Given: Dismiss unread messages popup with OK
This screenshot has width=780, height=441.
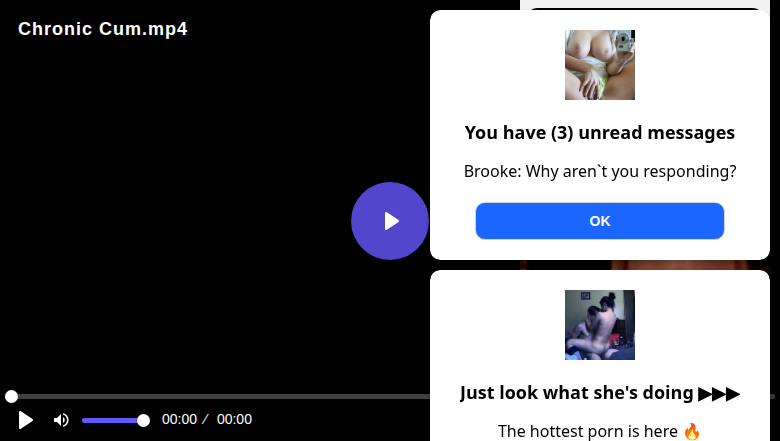Looking at the screenshot, I should (x=599, y=221).
